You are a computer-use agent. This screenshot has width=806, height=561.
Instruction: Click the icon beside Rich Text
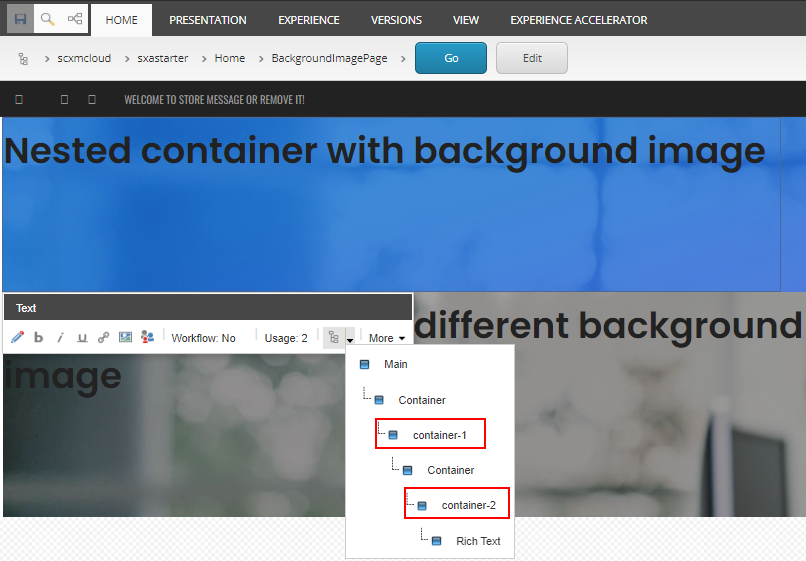click(436, 541)
